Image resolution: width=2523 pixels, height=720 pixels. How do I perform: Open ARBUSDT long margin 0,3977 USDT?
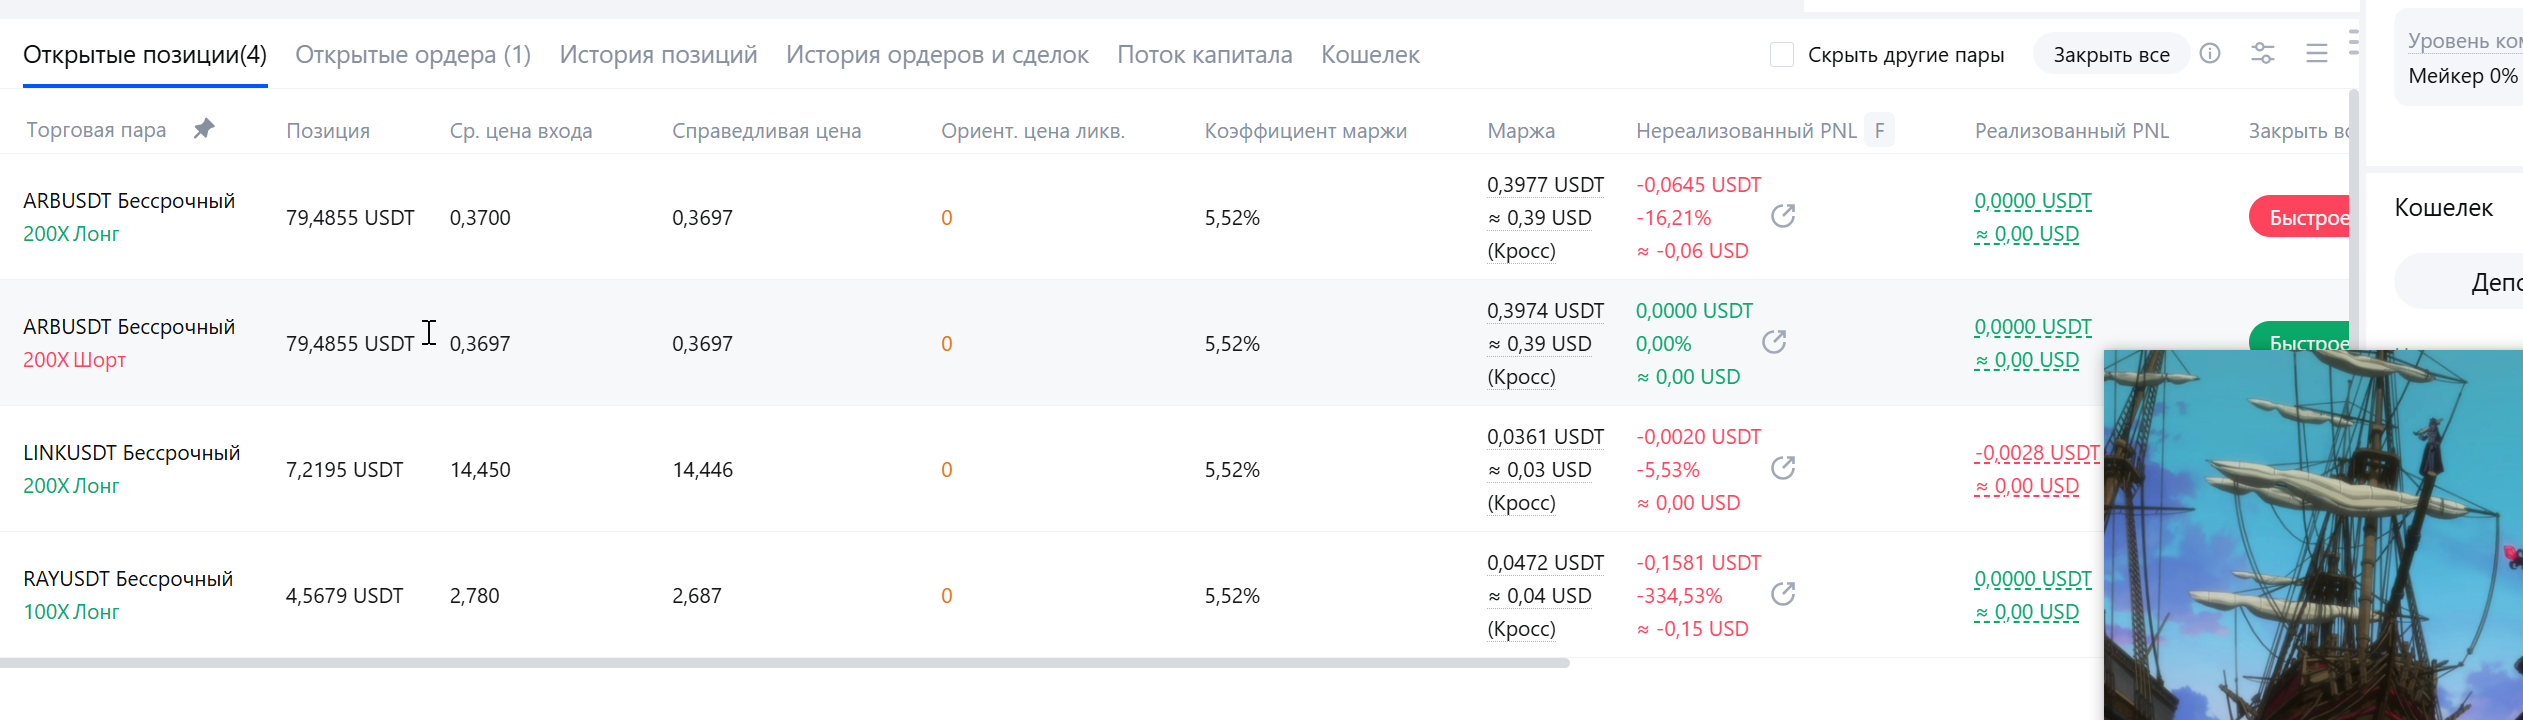pyautogui.click(x=1546, y=185)
